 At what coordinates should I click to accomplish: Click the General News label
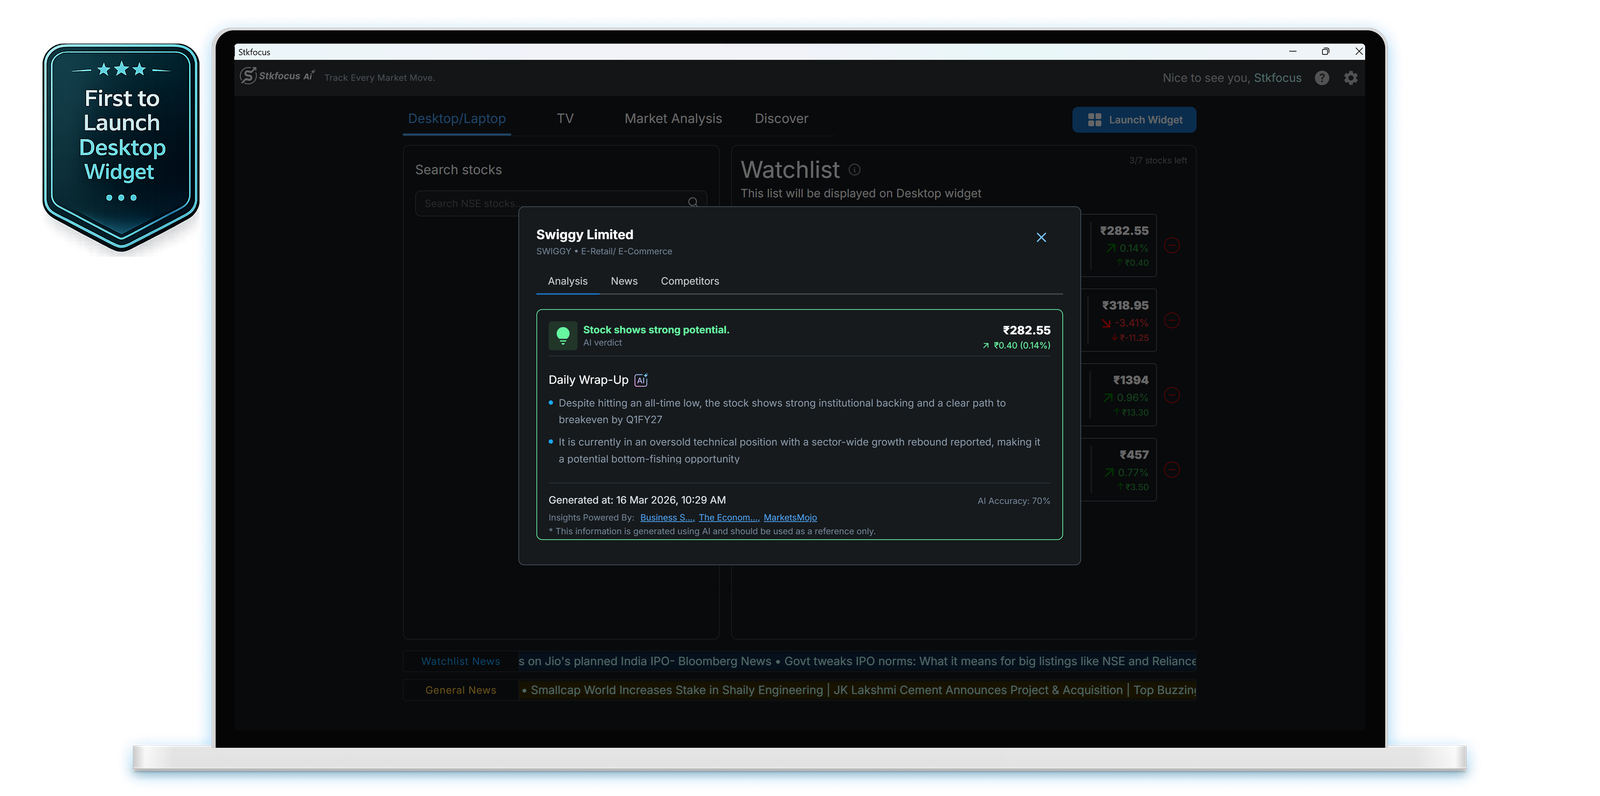coord(461,690)
